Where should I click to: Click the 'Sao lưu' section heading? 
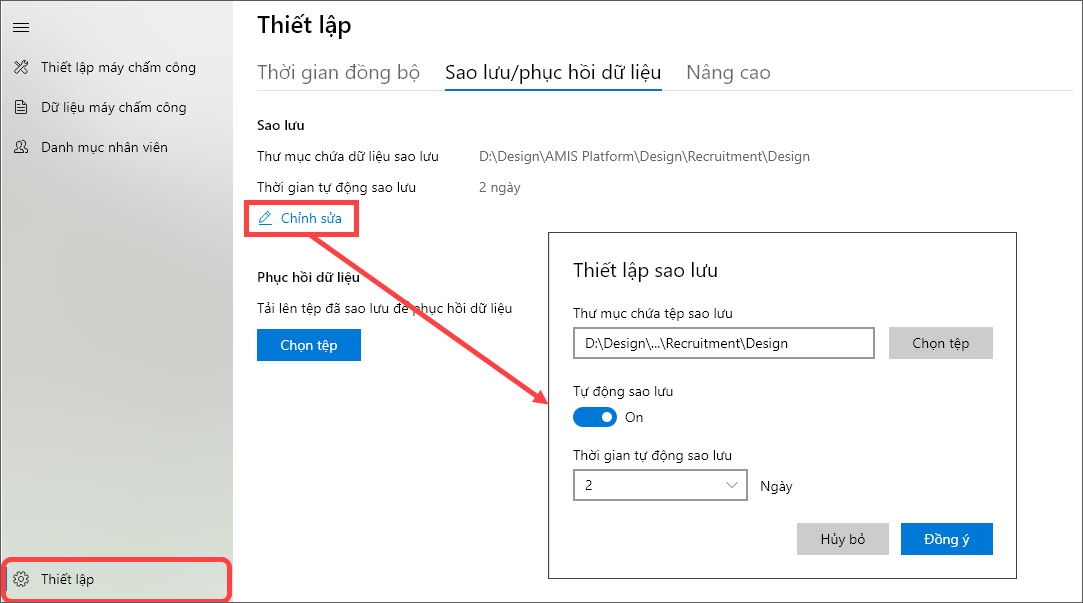[x=280, y=125]
